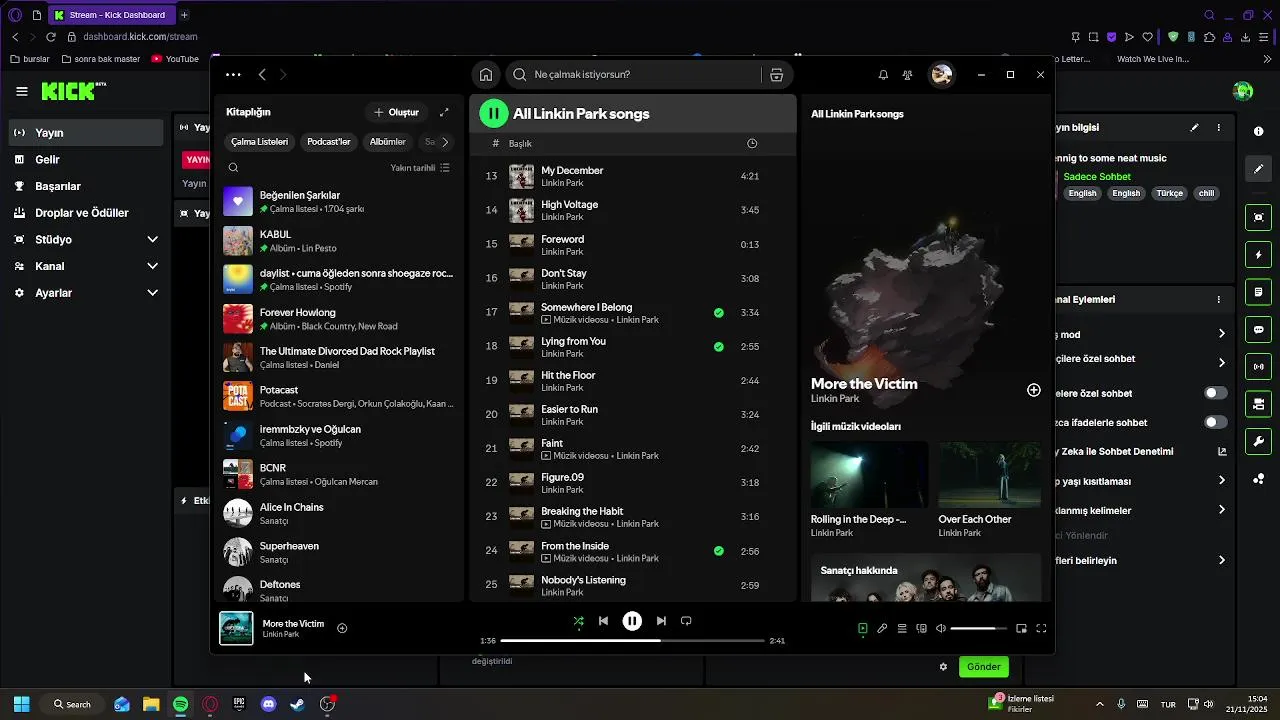Screen dimensions: 1280x720
Task: Open Rolling in the Deep video thumbnail
Action: (869, 475)
